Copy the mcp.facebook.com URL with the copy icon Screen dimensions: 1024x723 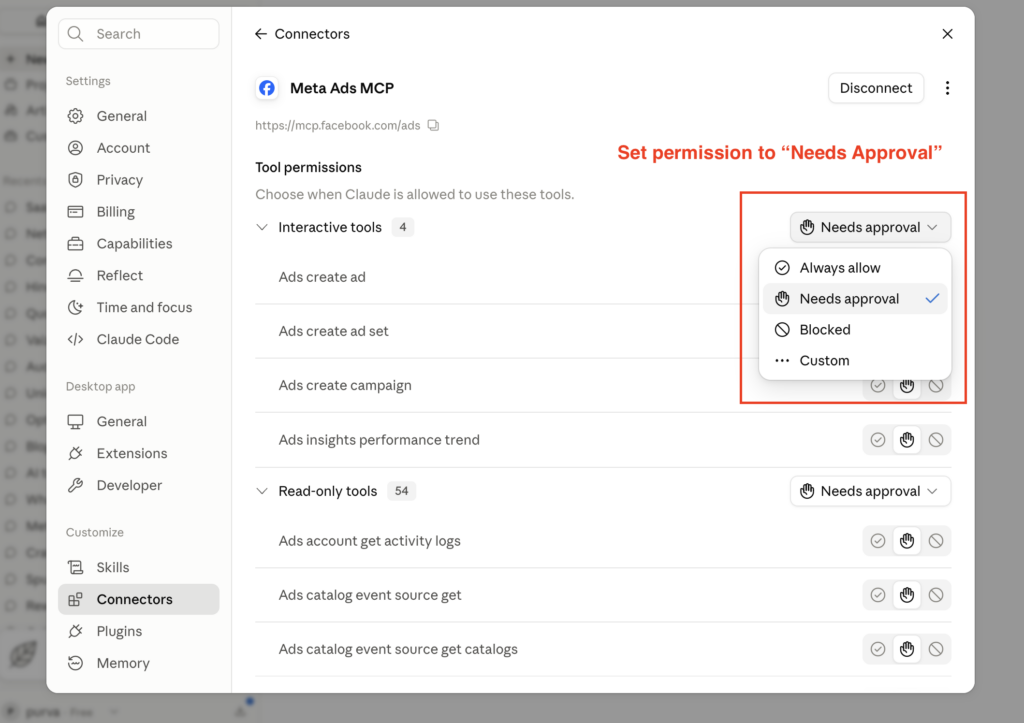[433, 125]
